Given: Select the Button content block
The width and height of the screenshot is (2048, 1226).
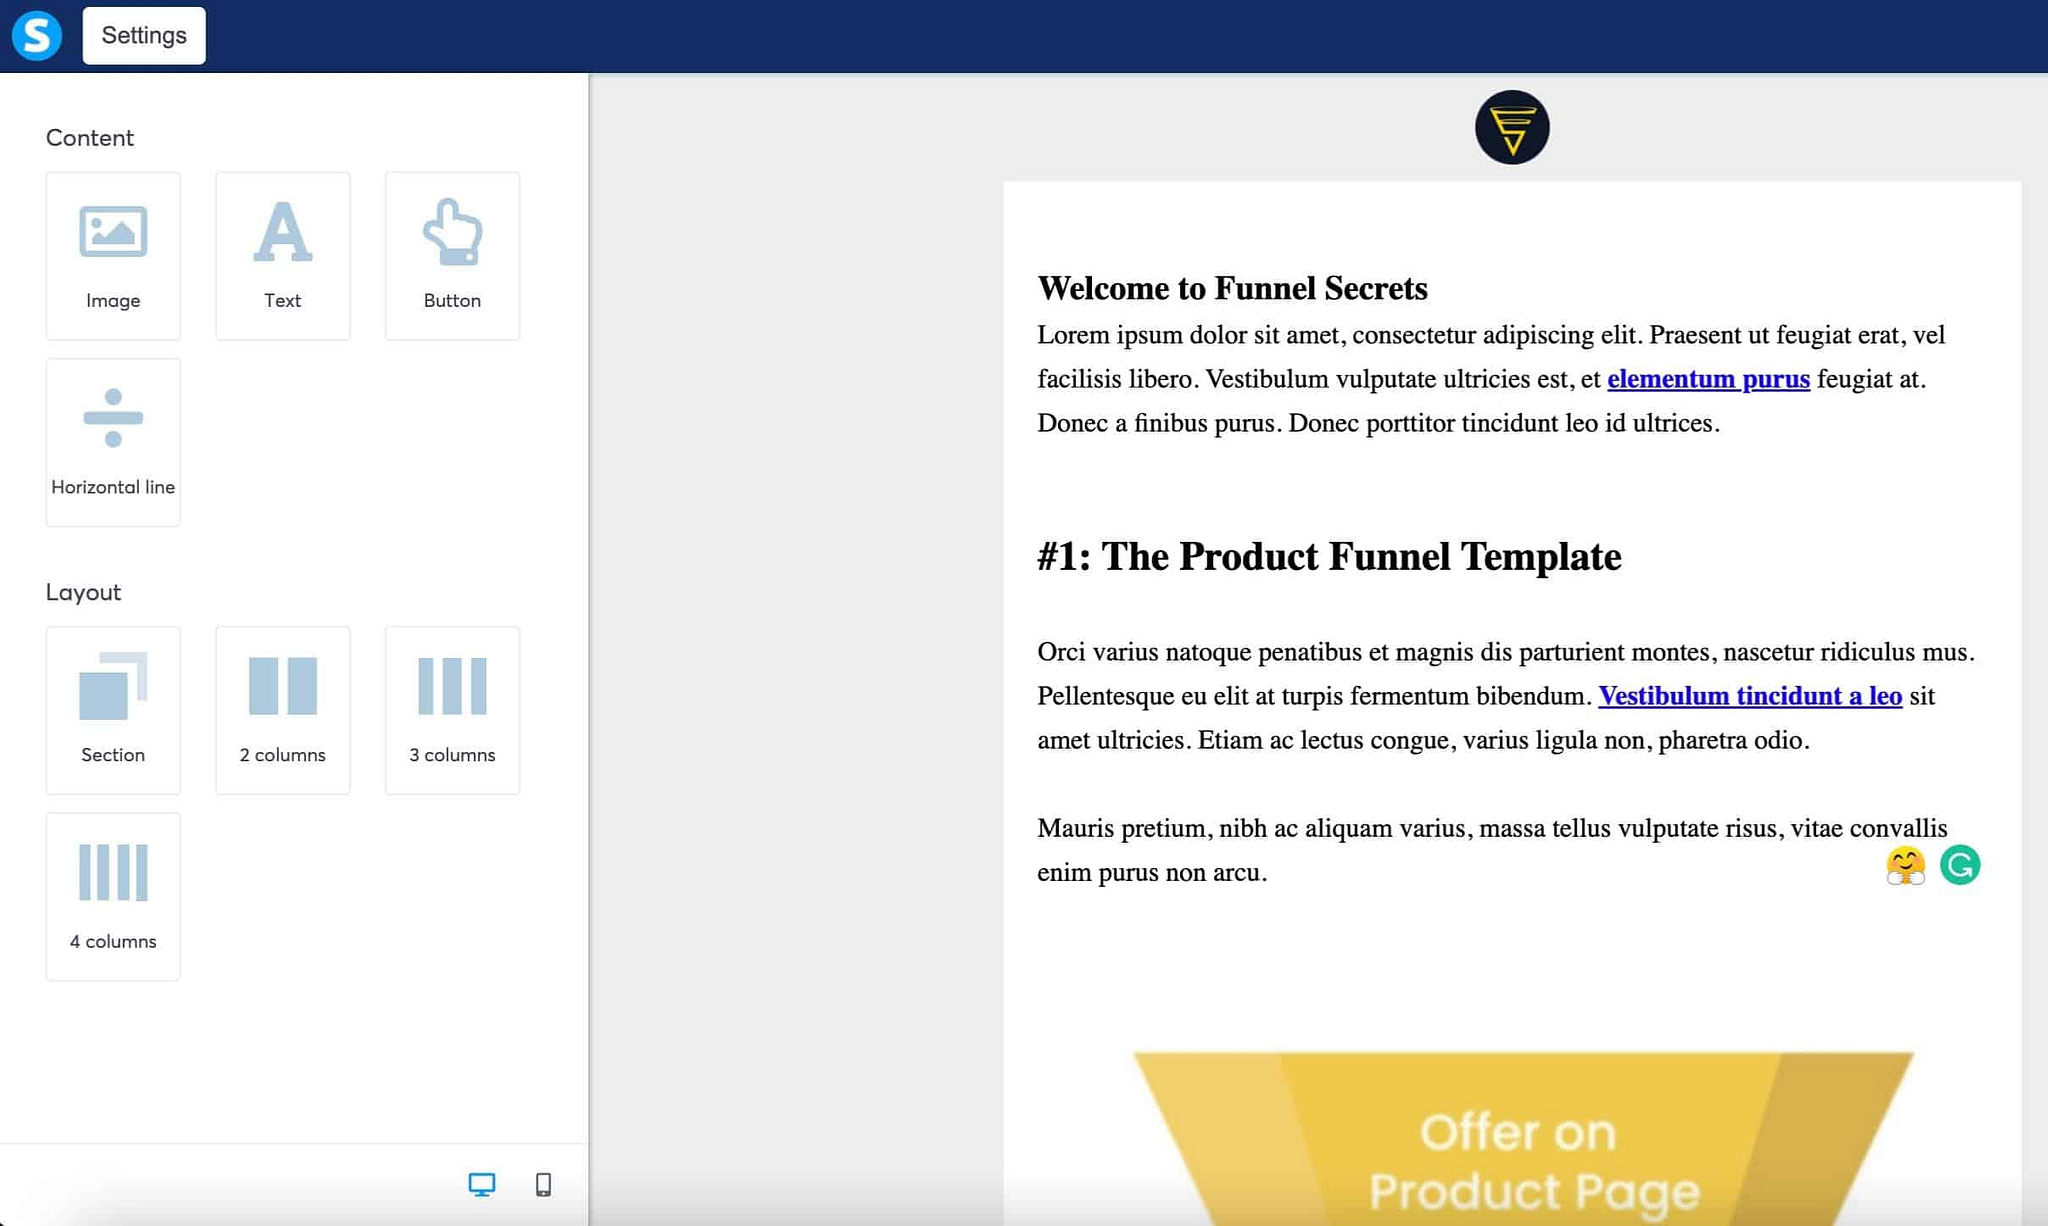Looking at the screenshot, I should (x=452, y=256).
